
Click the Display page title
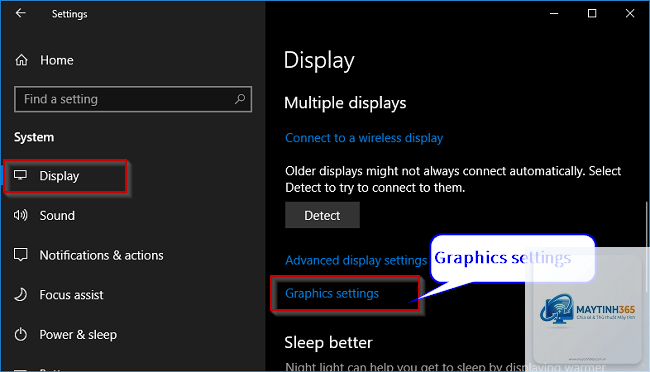coord(319,61)
